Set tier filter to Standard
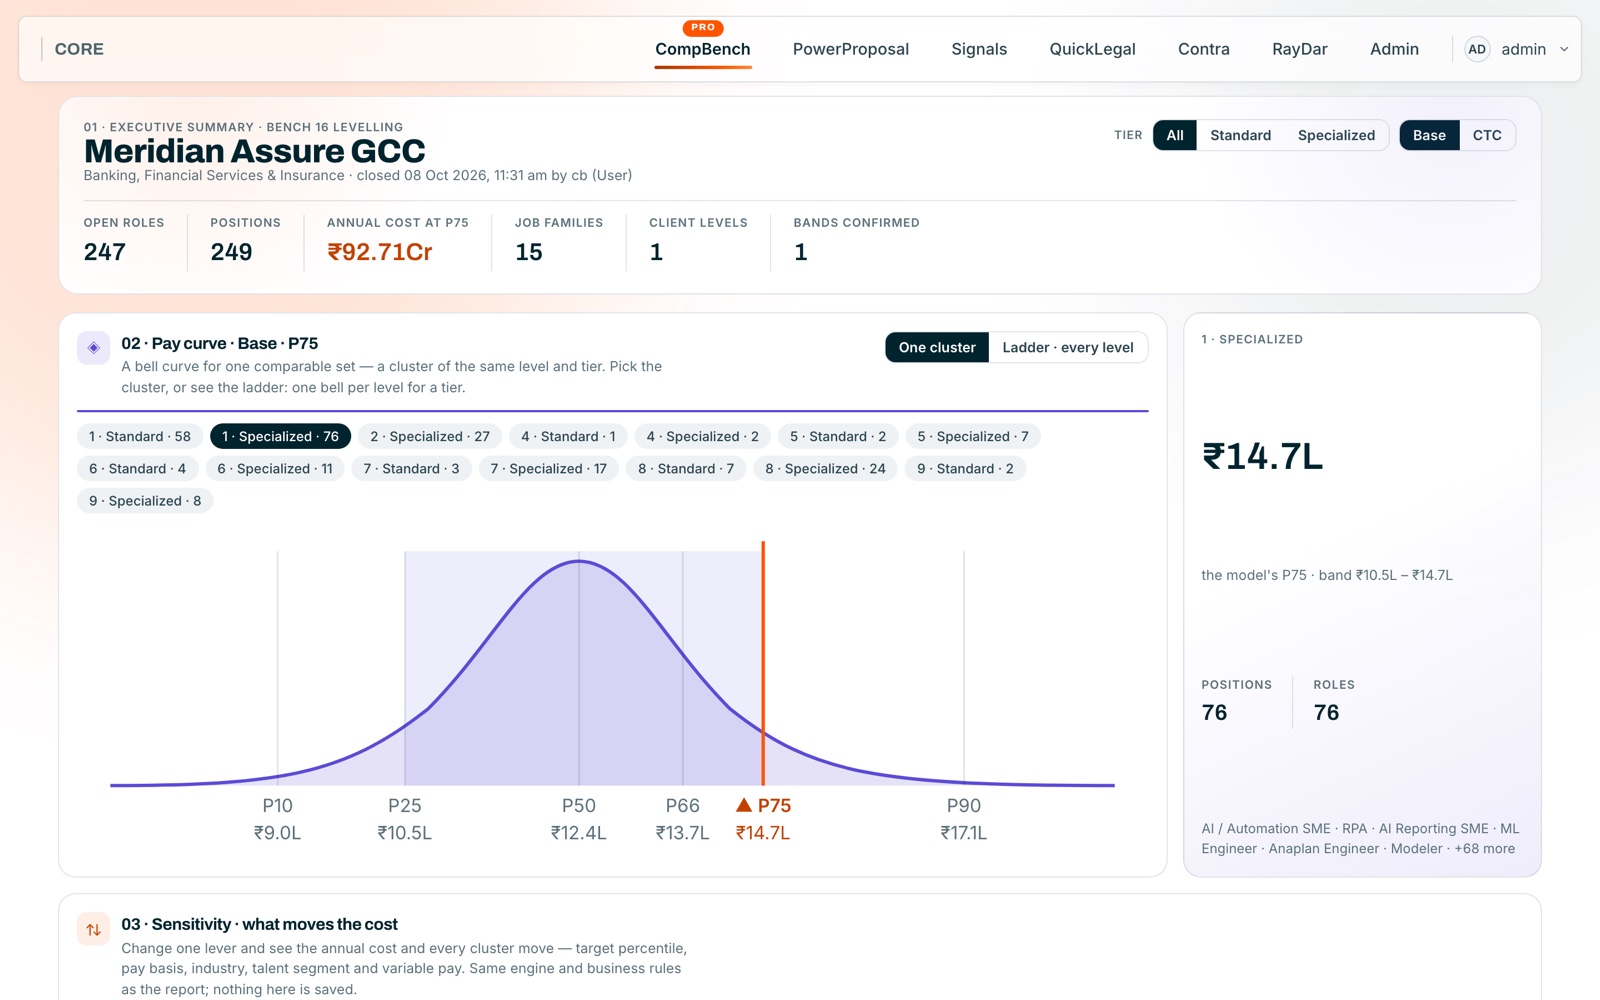The image size is (1600, 1000). tap(1241, 135)
